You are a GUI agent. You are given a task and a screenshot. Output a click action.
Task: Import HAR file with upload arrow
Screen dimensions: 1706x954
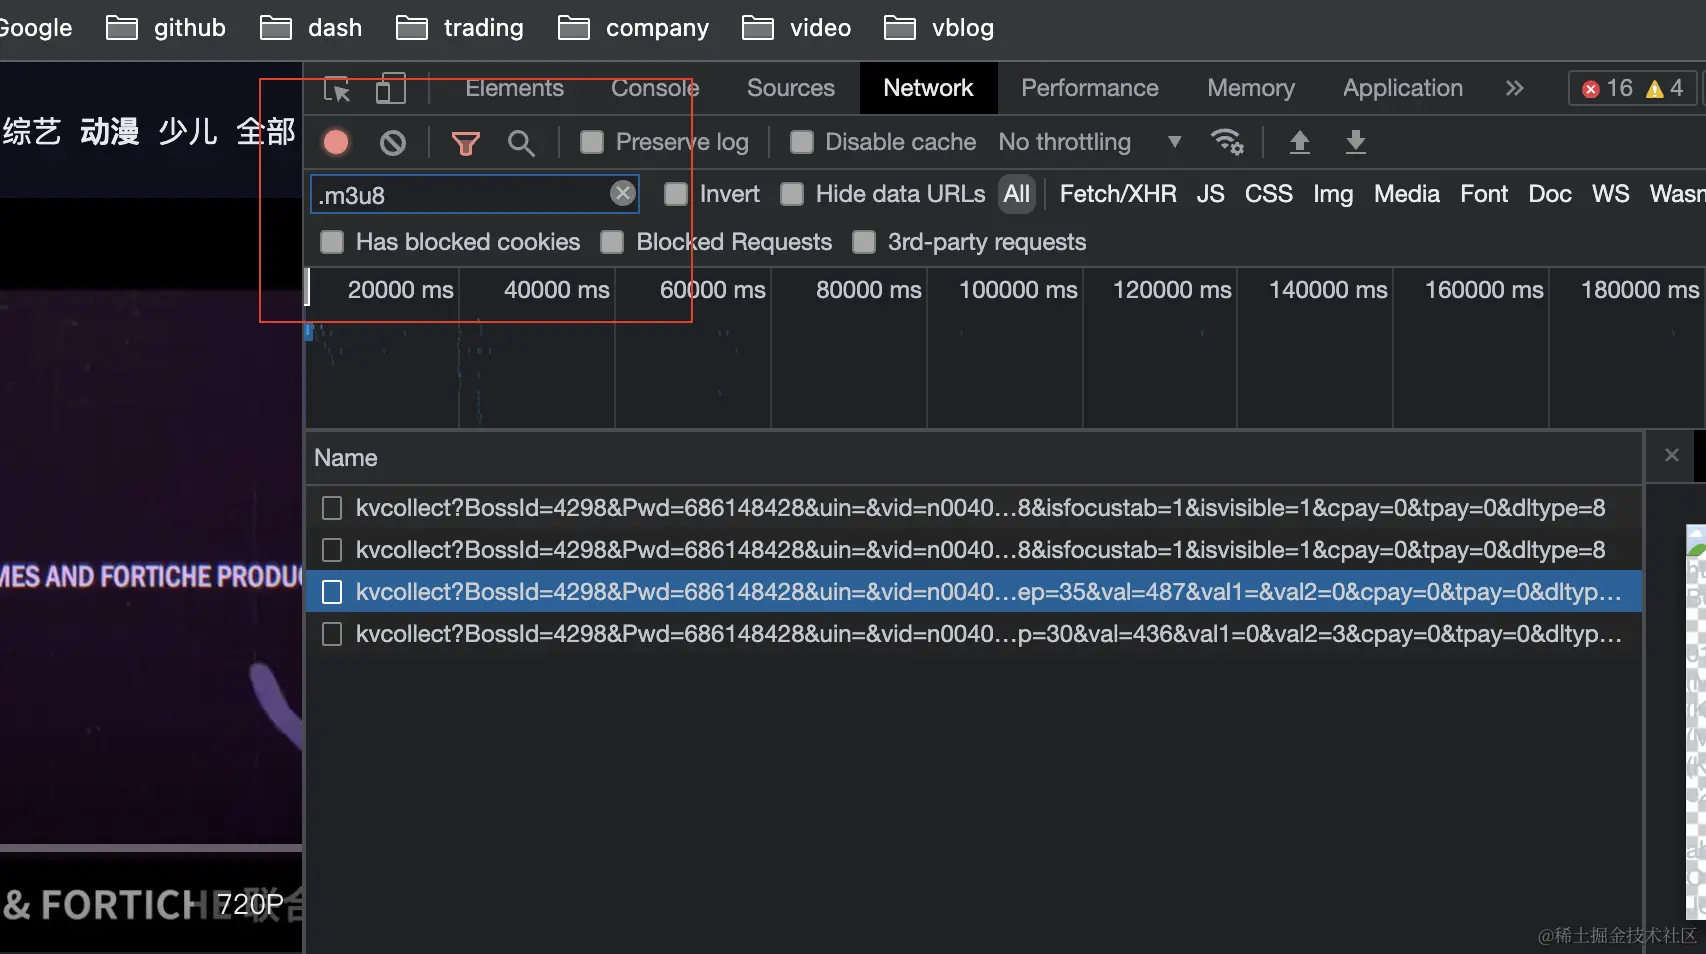click(x=1299, y=142)
